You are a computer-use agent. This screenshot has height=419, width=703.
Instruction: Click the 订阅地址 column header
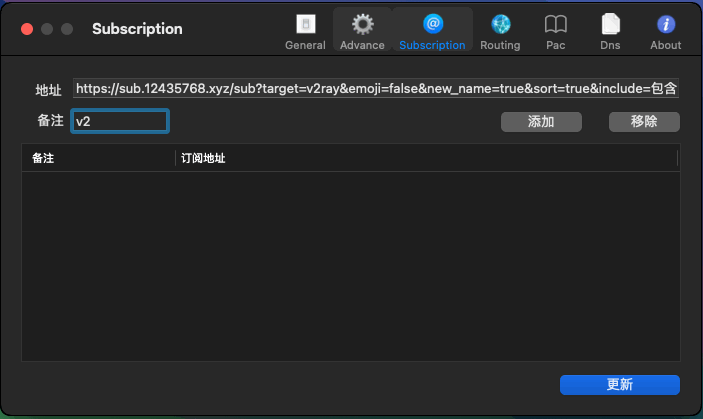coord(425,158)
